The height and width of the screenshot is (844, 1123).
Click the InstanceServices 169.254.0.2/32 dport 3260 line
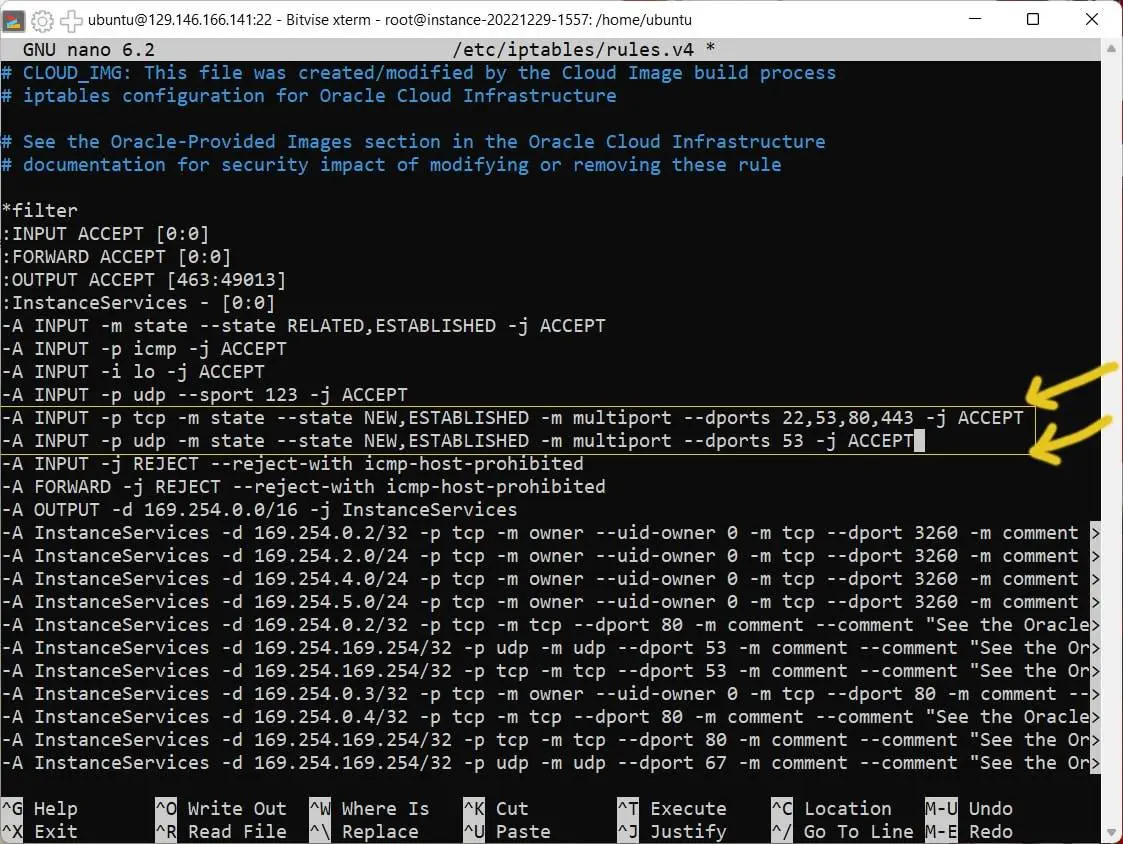[550, 532]
